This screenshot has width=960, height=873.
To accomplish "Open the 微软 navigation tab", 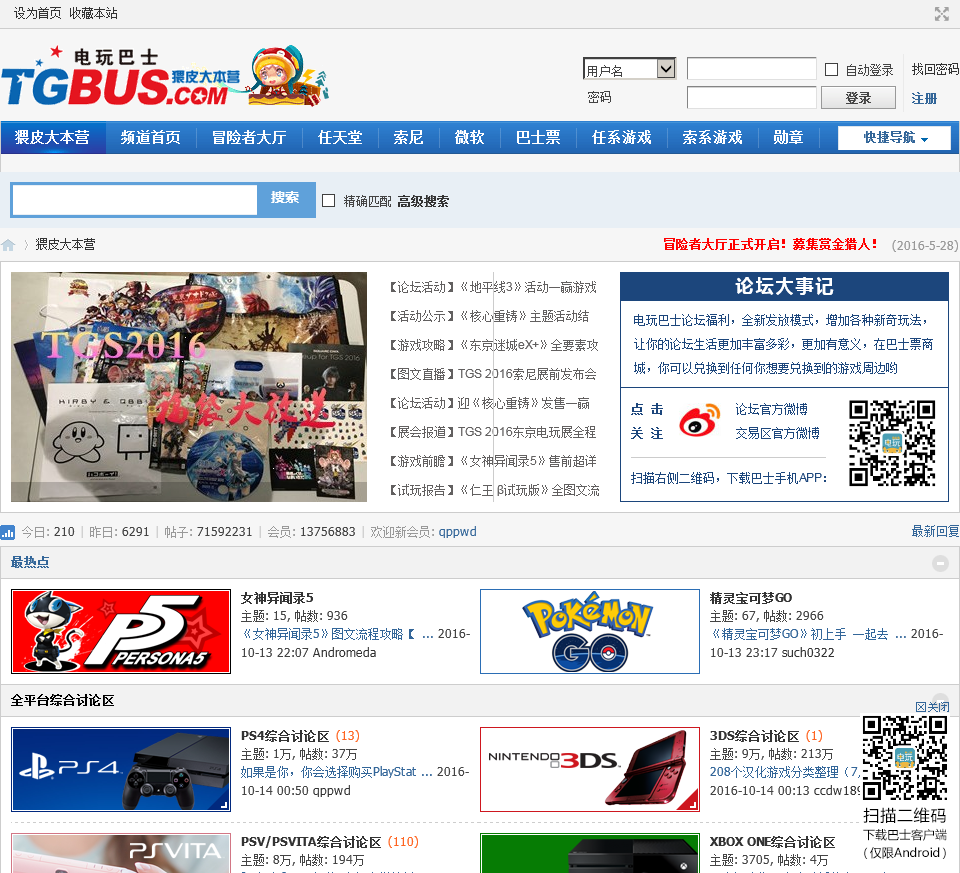I will tap(470, 138).
